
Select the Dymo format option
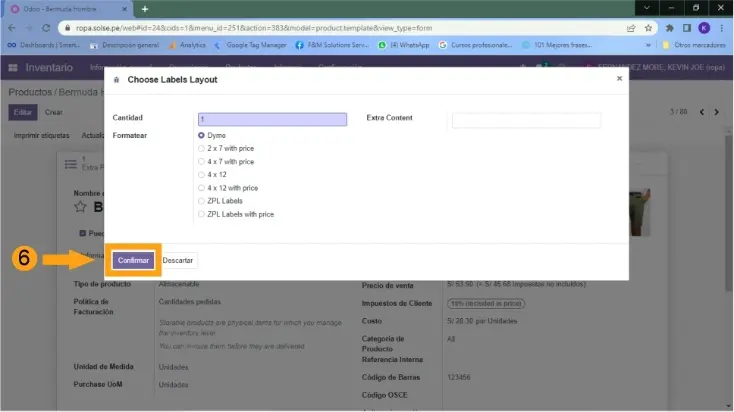(202, 135)
